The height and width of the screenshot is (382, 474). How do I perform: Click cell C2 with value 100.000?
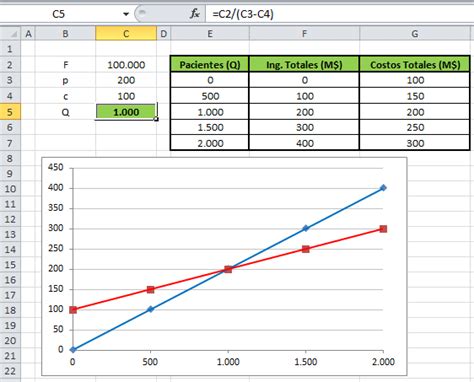tap(126, 65)
